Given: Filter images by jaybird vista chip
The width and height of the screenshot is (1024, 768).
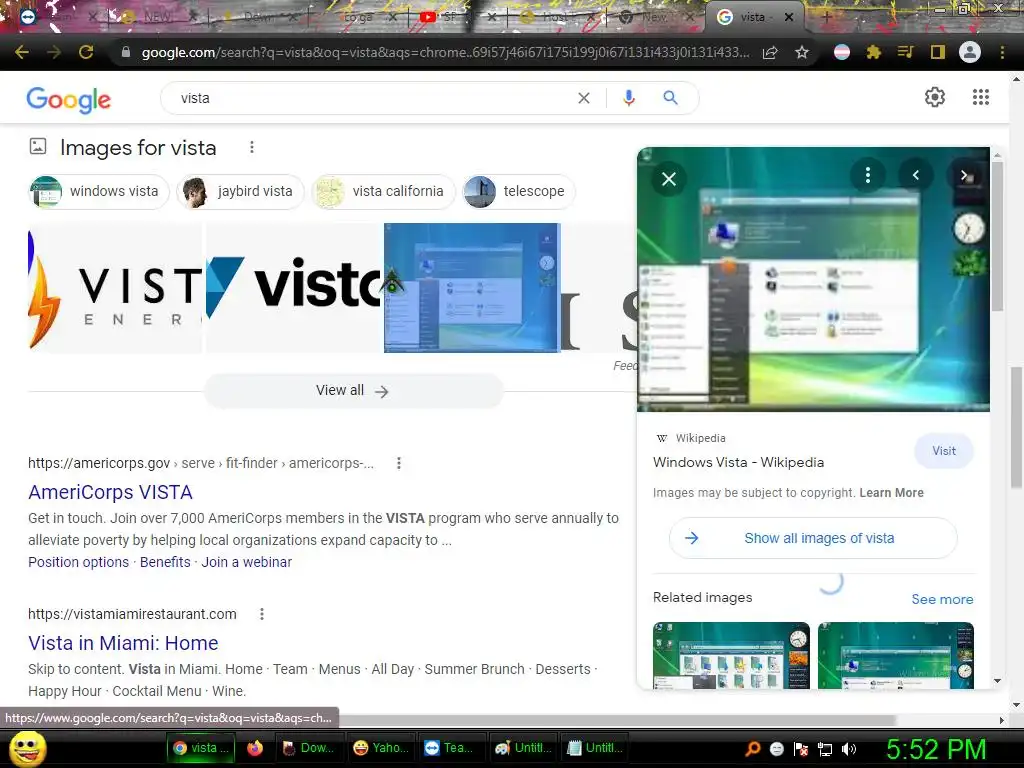Looking at the screenshot, I should [240, 191].
